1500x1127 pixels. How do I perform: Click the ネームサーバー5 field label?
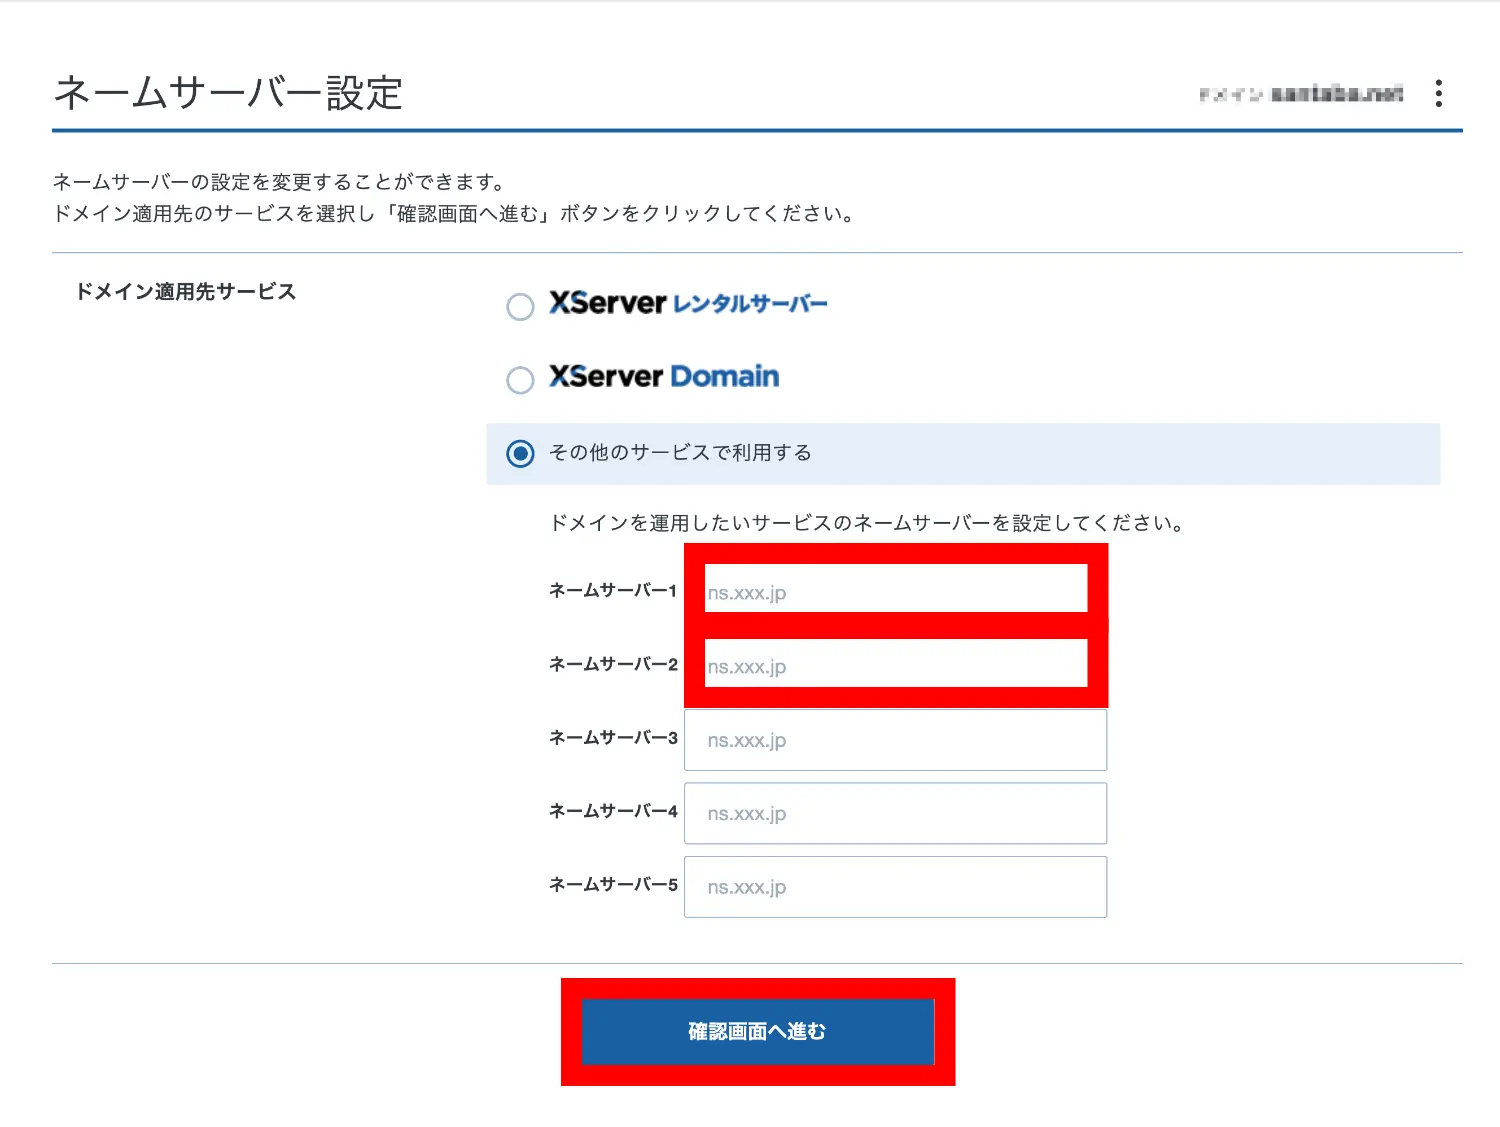[612, 885]
